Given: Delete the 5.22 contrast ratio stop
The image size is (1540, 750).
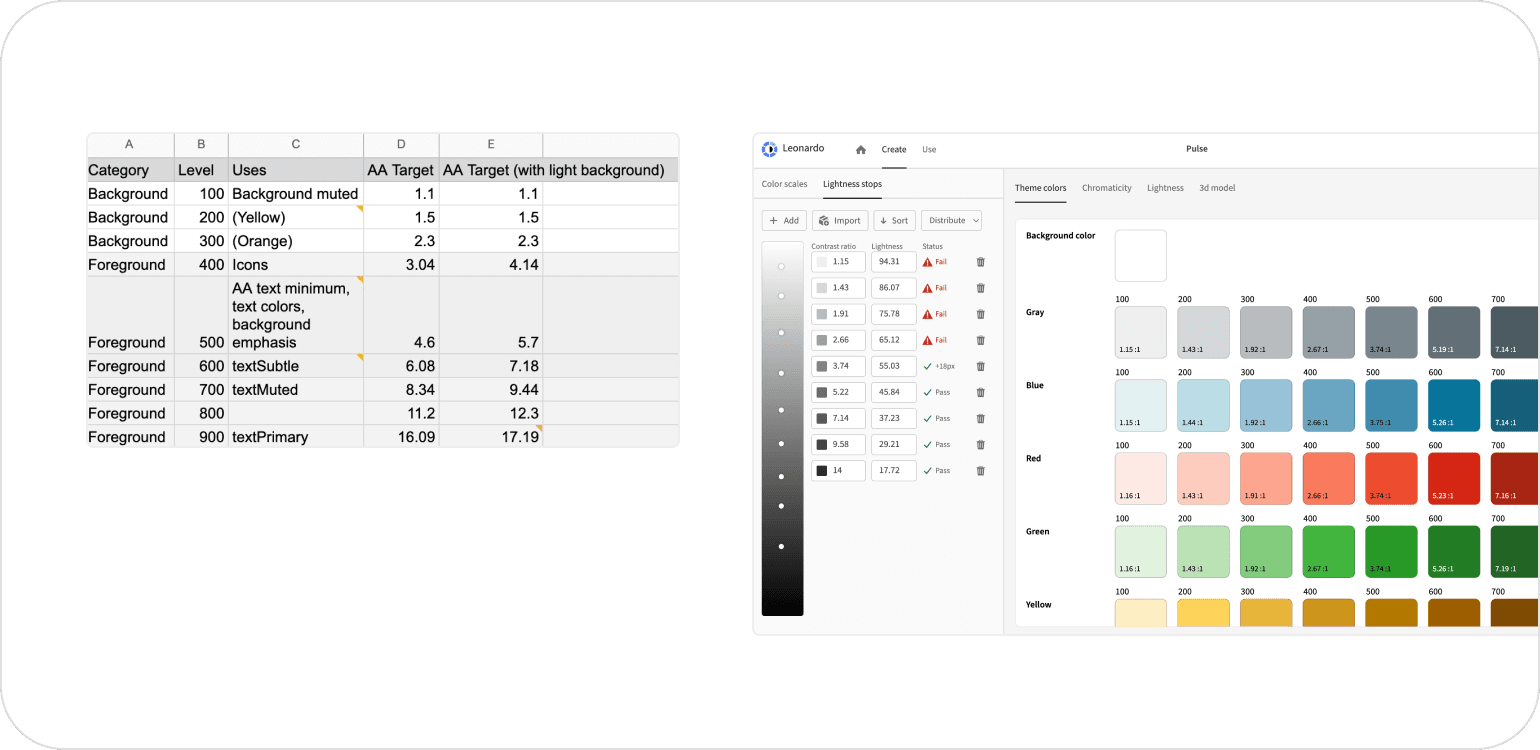Looking at the screenshot, I should click(x=980, y=392).
